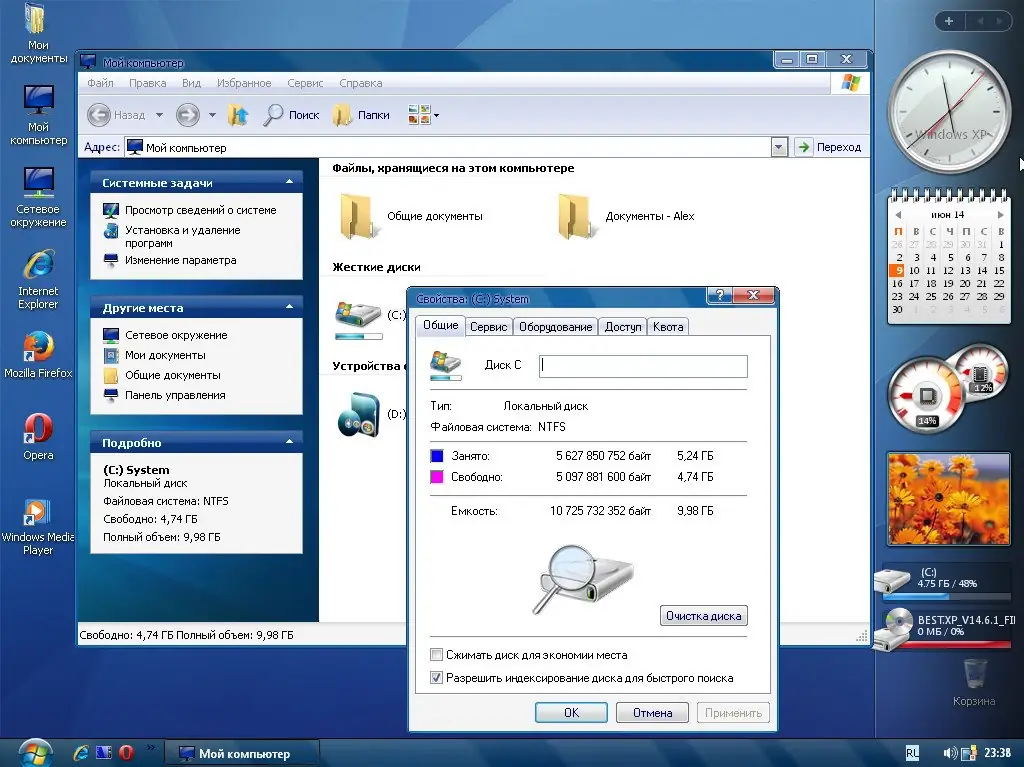Open the views dropdown arrow in toolbar
This screenshot has width=1024, height=767.
(436, 116)
